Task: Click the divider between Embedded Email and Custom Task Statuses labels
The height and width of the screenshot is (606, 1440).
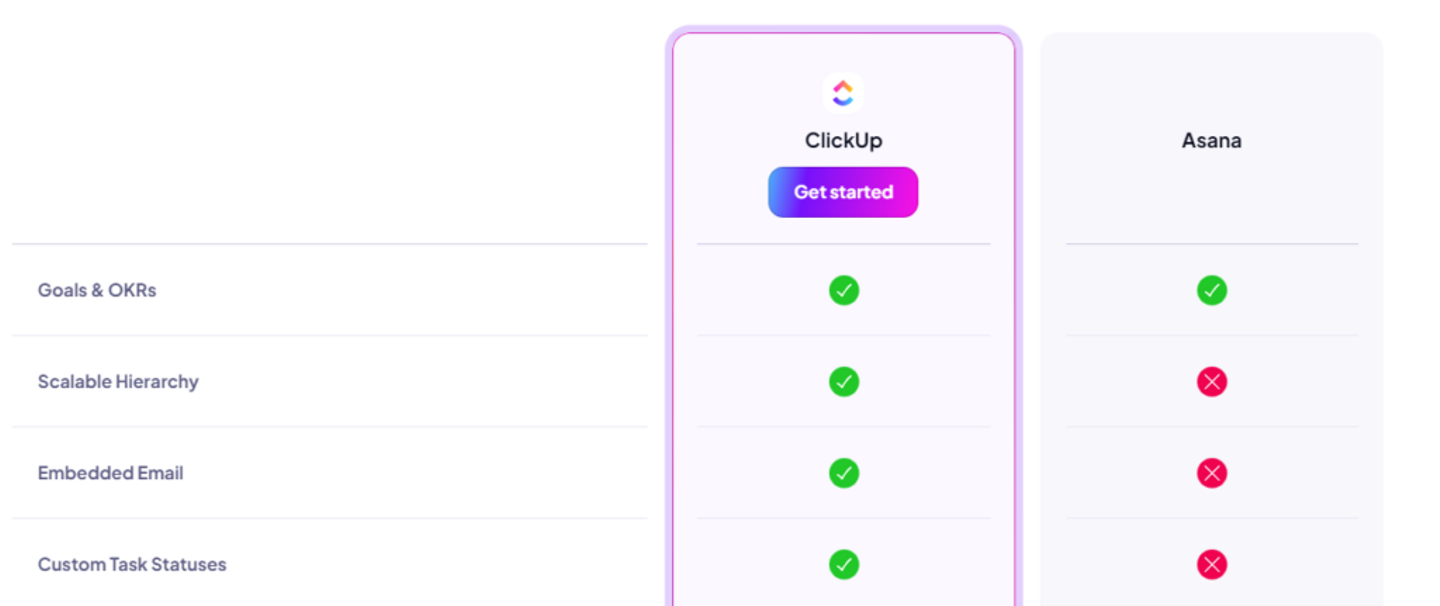Action: [329, 519]
